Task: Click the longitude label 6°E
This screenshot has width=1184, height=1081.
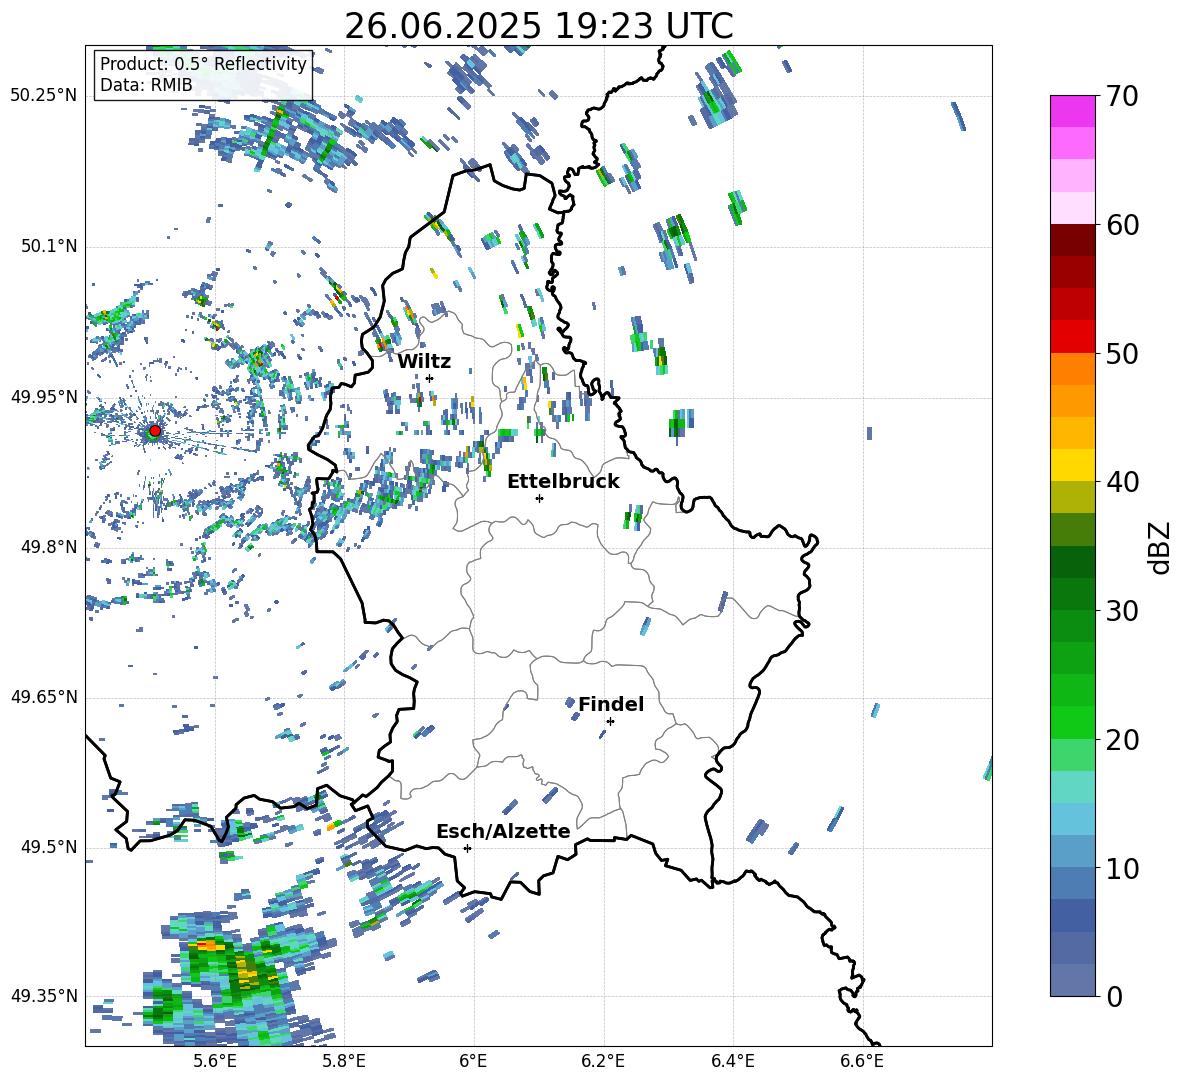Action: [x=473, y=1061]
